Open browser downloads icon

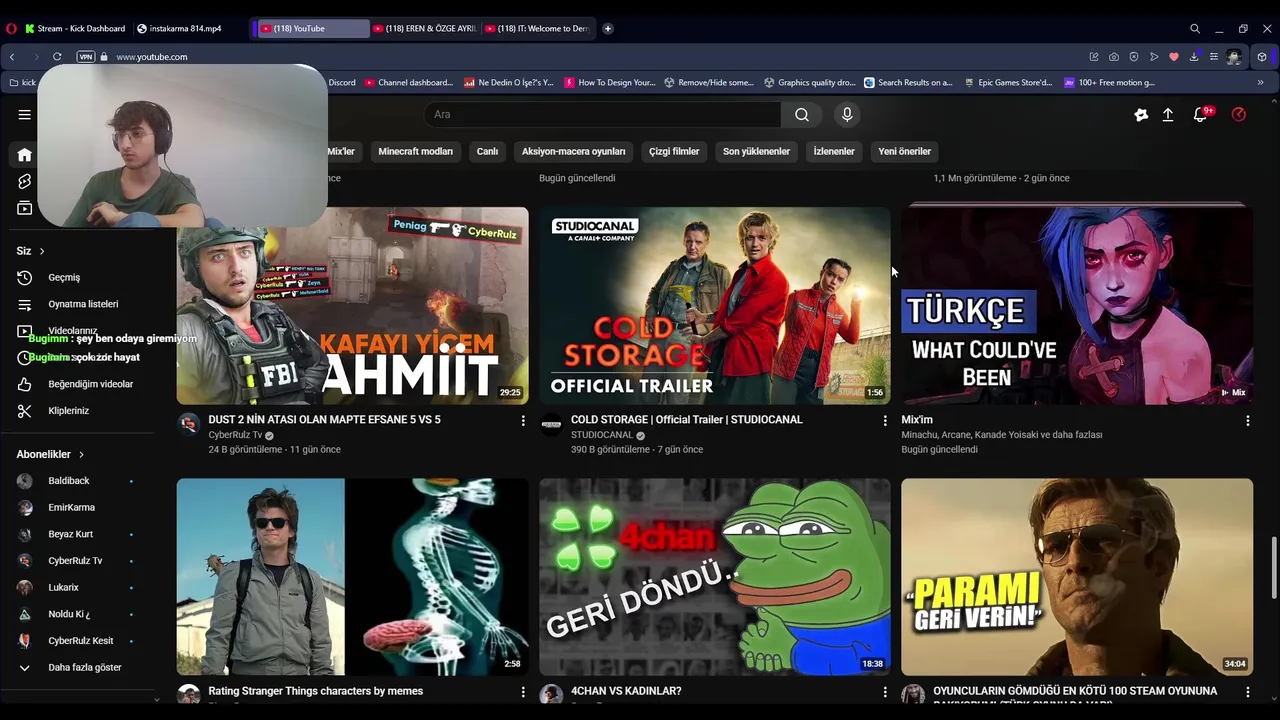point(1194,57)
